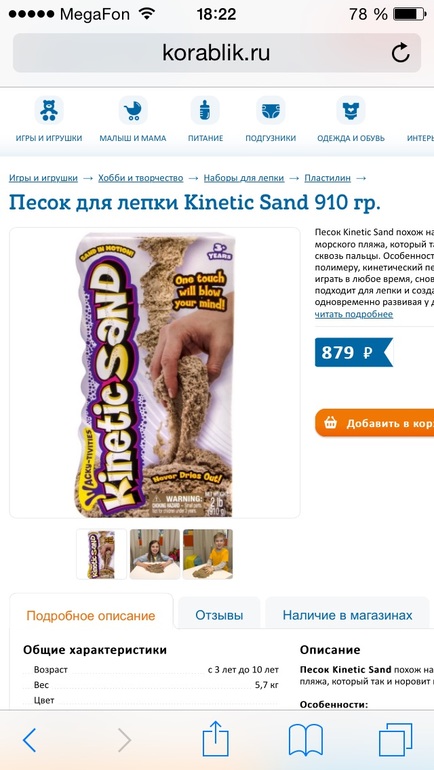
Task: Follow the Хобби и творчество breadcrumb
Action: tap(140, 178)
